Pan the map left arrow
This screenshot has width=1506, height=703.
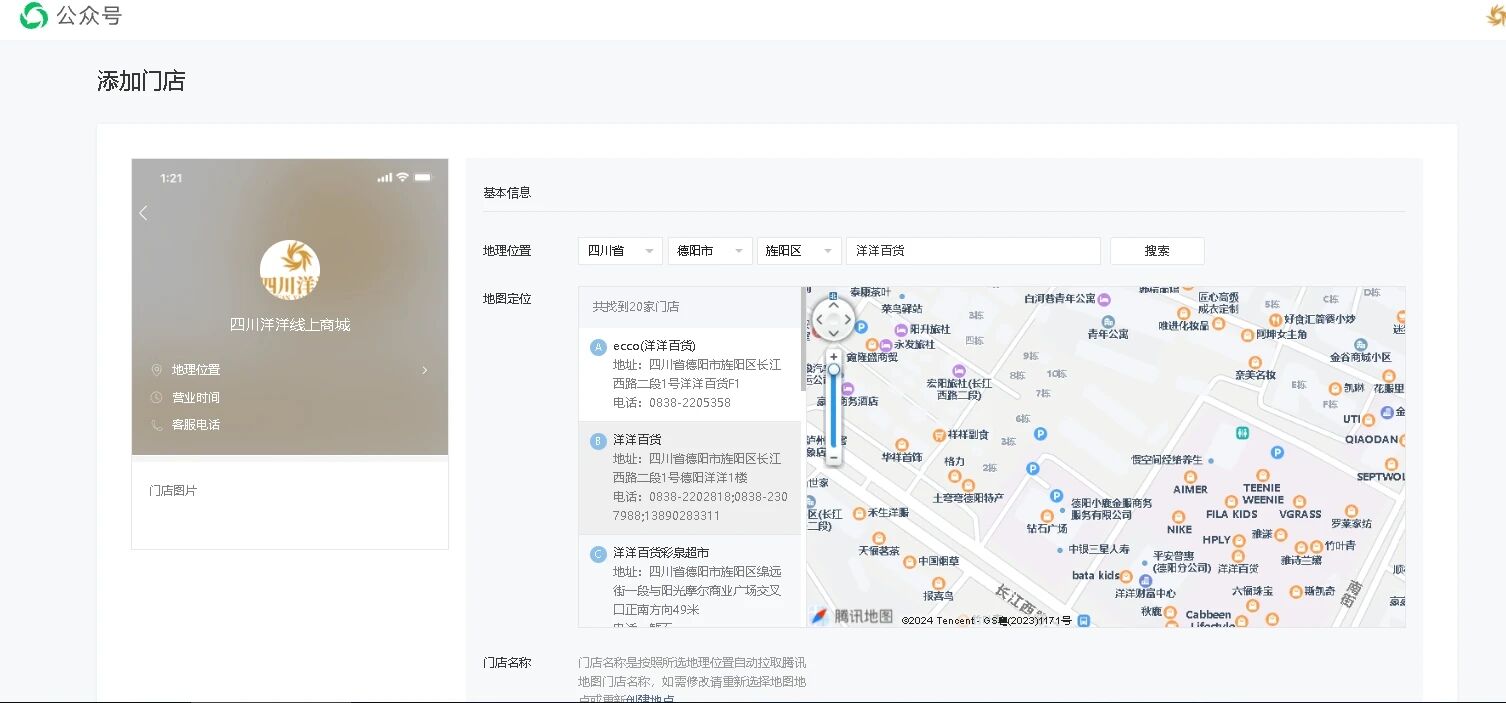(x=818, y=321)
